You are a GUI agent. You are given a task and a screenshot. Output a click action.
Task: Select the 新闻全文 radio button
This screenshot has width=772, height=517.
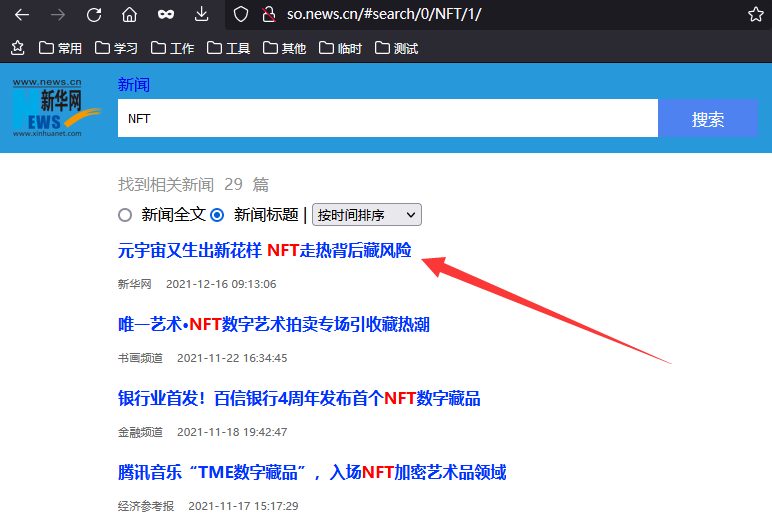pyautogui.click(x=125, y=215)
